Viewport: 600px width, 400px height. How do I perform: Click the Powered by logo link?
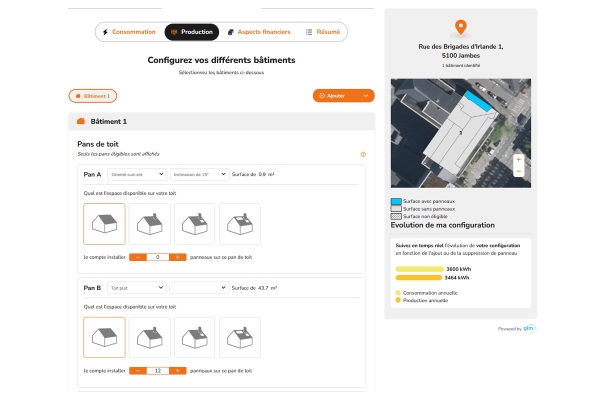point(530,328)
